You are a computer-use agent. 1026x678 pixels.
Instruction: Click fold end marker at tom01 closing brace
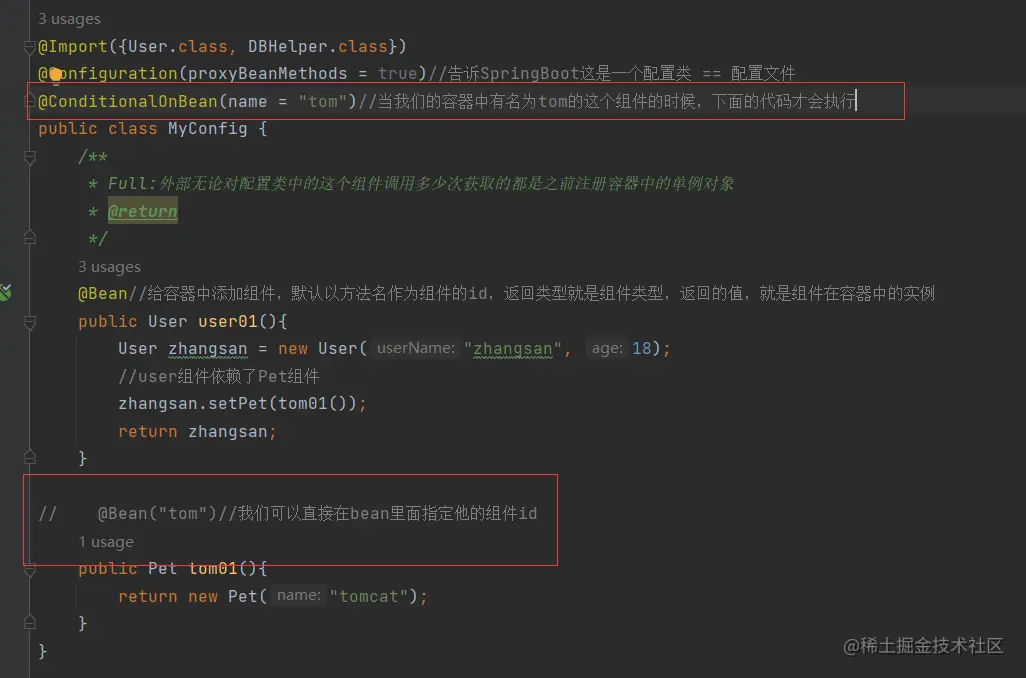click(x=29, y=622)
